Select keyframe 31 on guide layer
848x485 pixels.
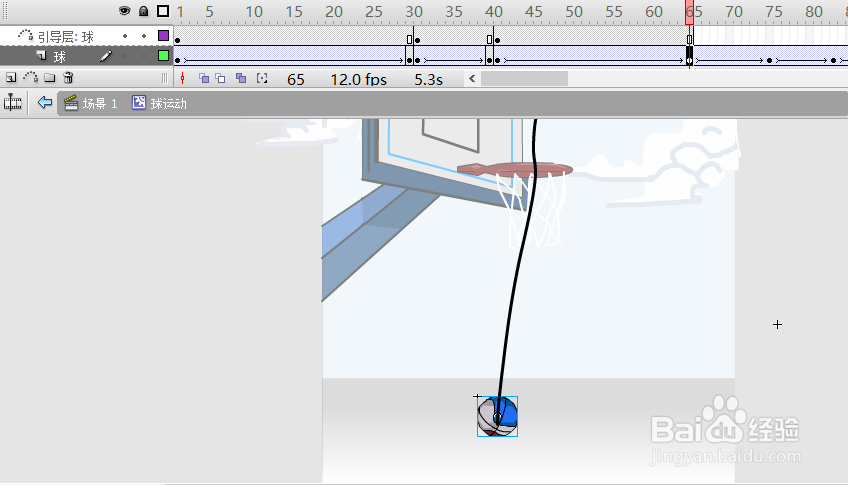coord(417,40)
